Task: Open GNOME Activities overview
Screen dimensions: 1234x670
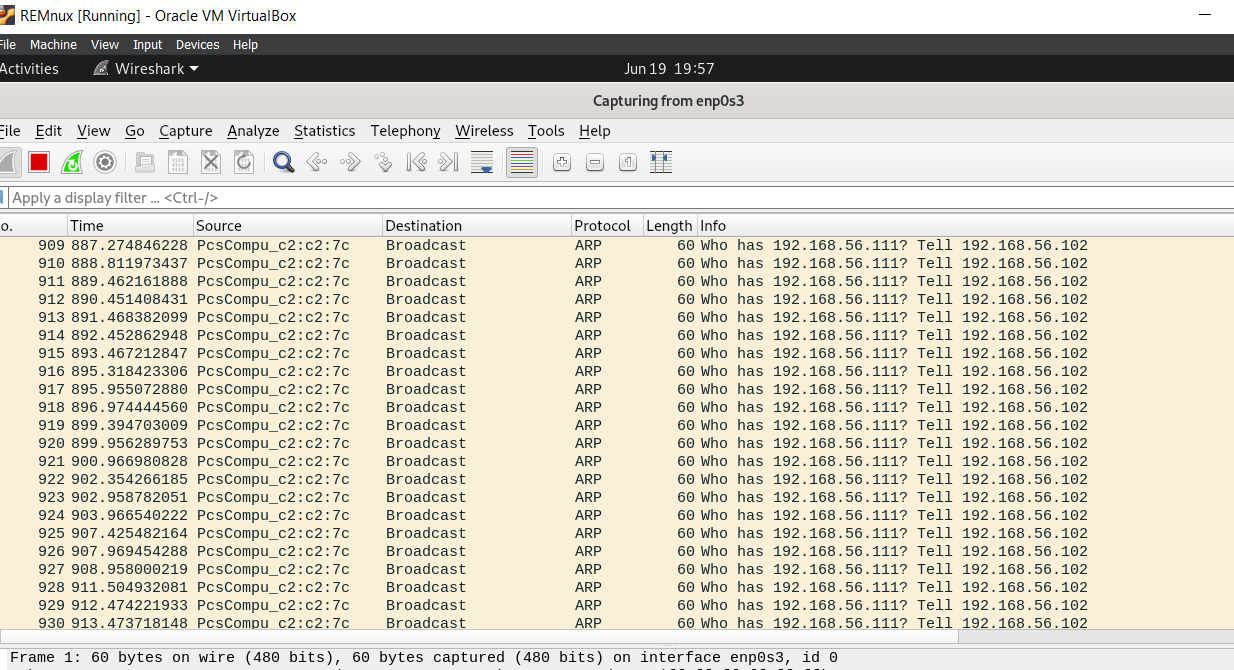Action: [x=29, y=68]
